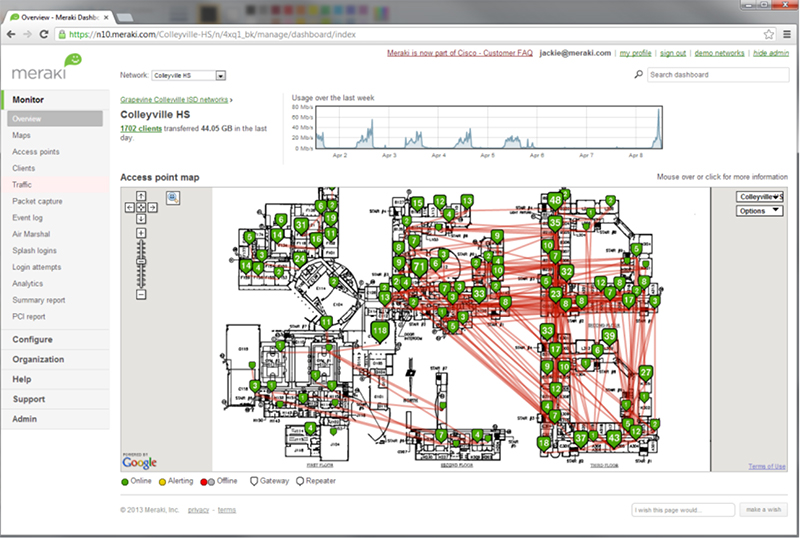Click the Meraki logo
The width and height of the screenshot is (800, 538).
tap(46, 67)
